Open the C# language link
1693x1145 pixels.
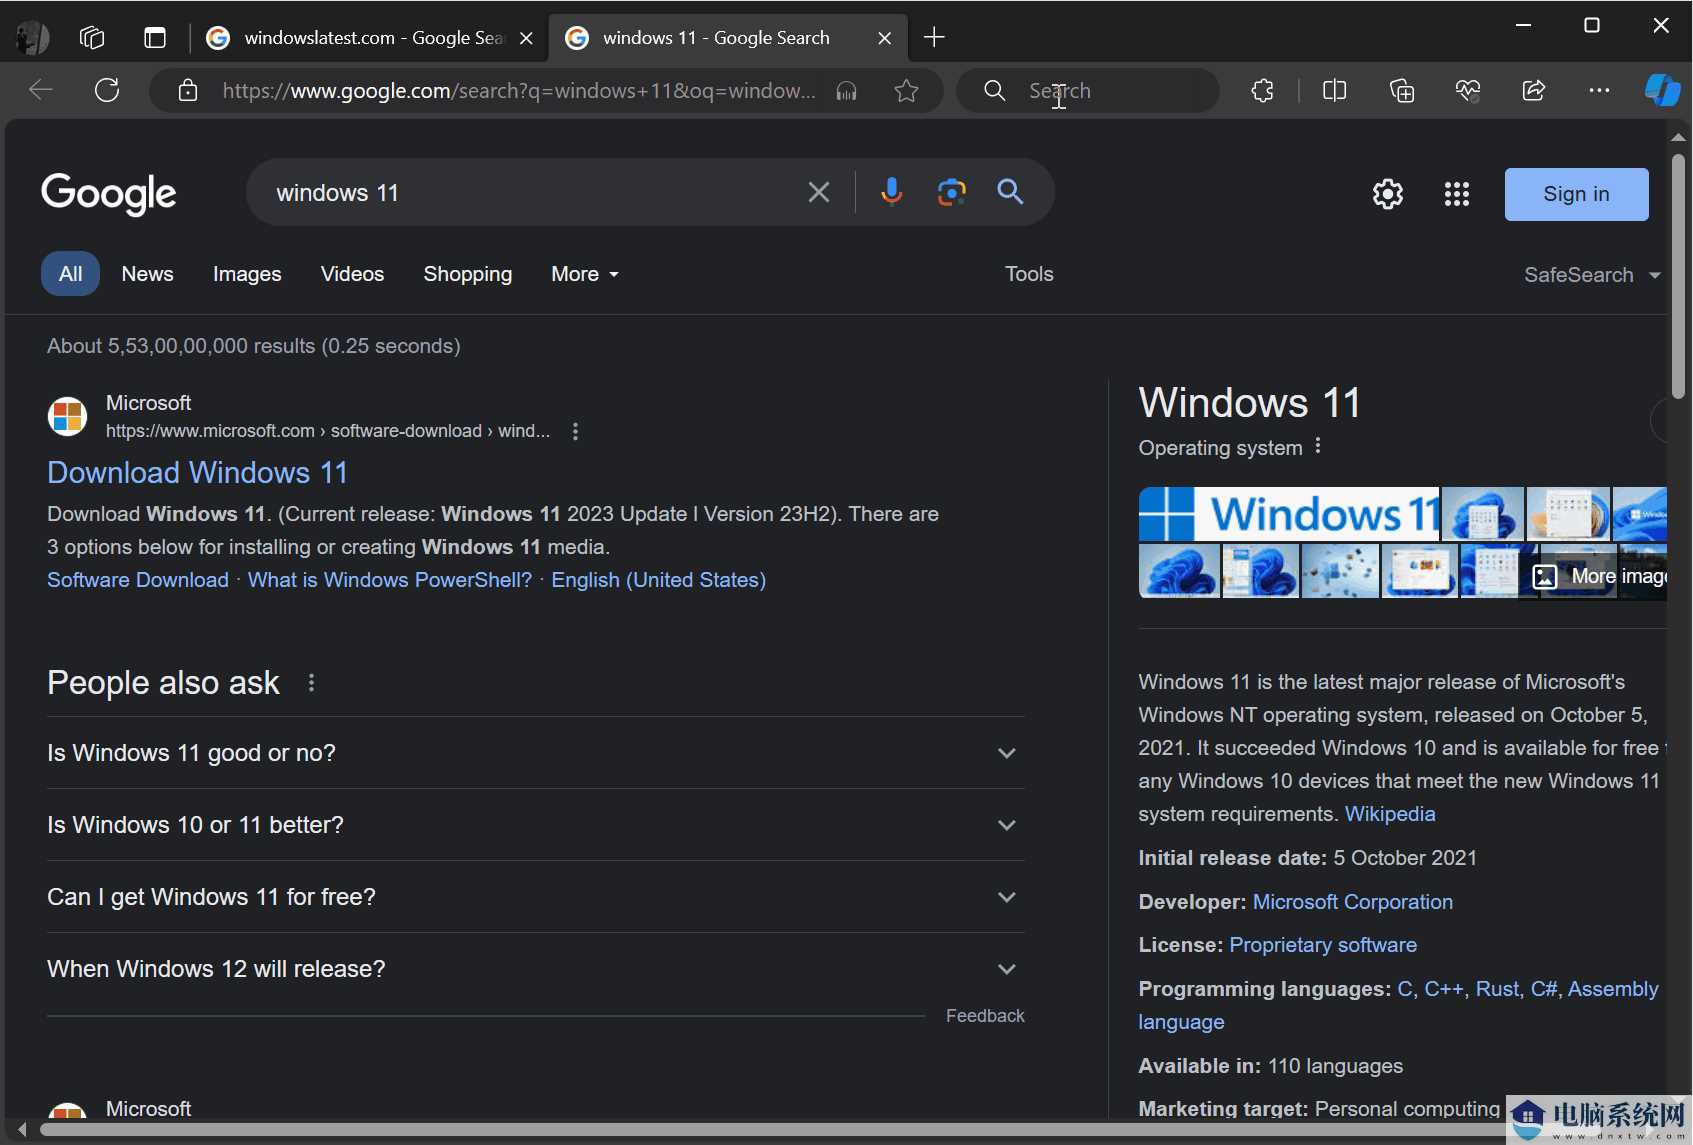[x=1544, y=989]
